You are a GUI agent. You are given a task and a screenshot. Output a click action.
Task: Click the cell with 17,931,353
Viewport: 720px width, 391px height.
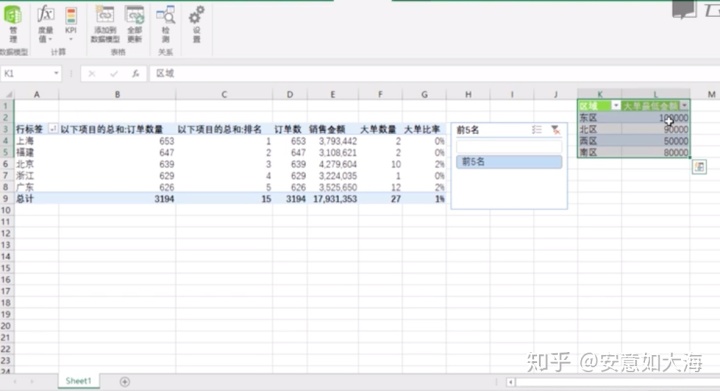[333, 199]
